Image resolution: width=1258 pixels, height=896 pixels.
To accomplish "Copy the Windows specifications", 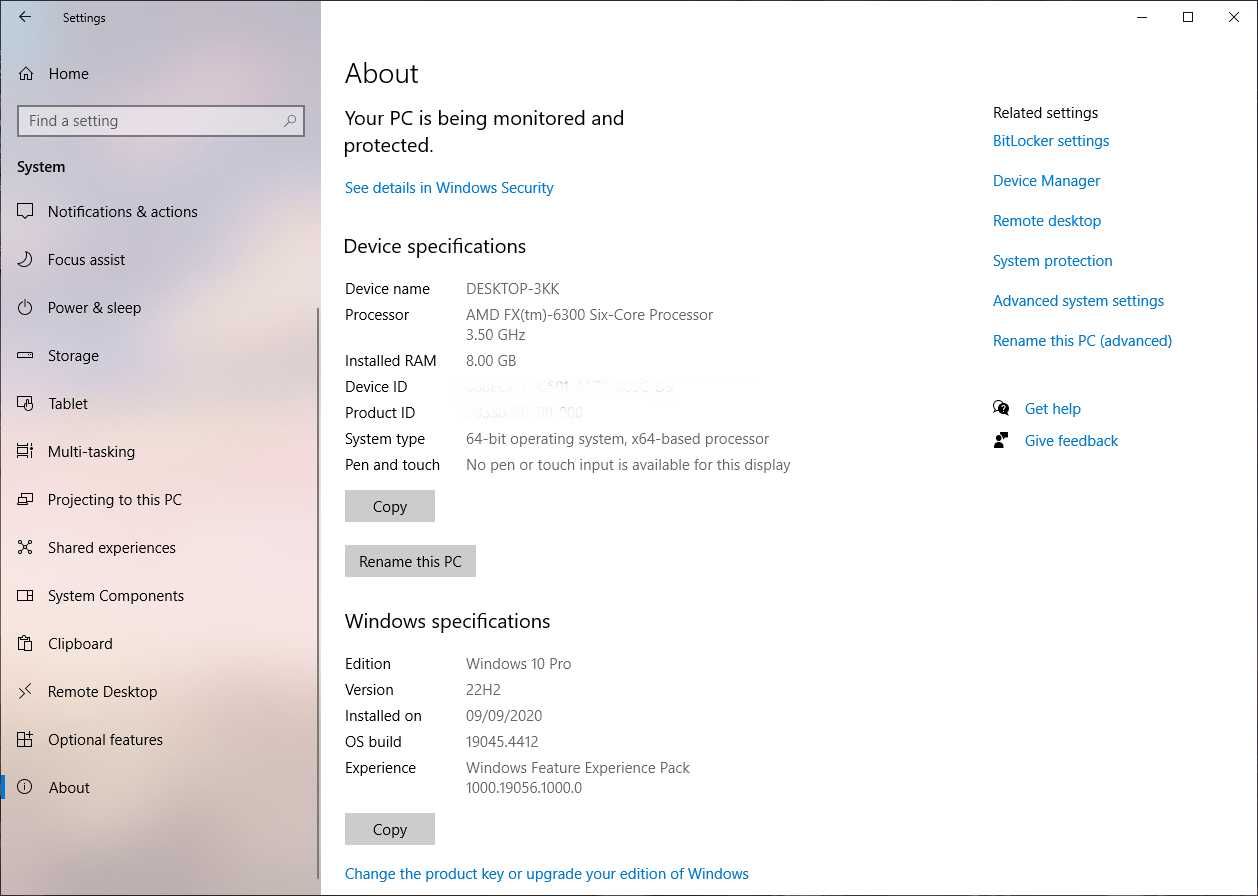I will pyautogui.click(x=390, y=829).
